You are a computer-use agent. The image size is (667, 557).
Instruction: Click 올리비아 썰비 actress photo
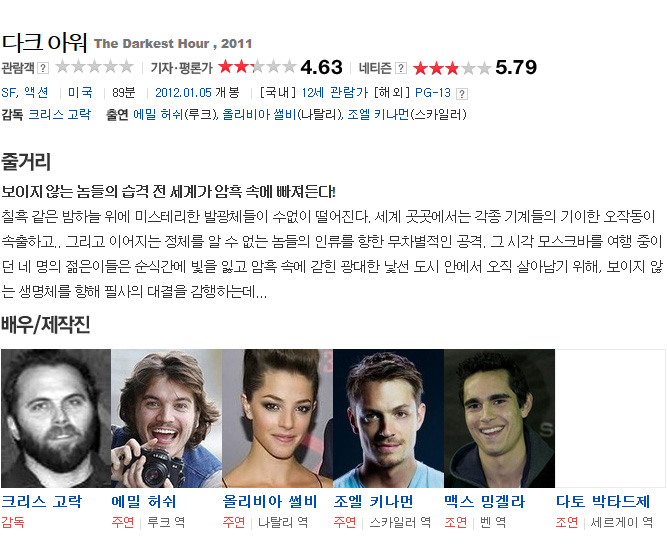pyautogui.click(x=277, y=418)
